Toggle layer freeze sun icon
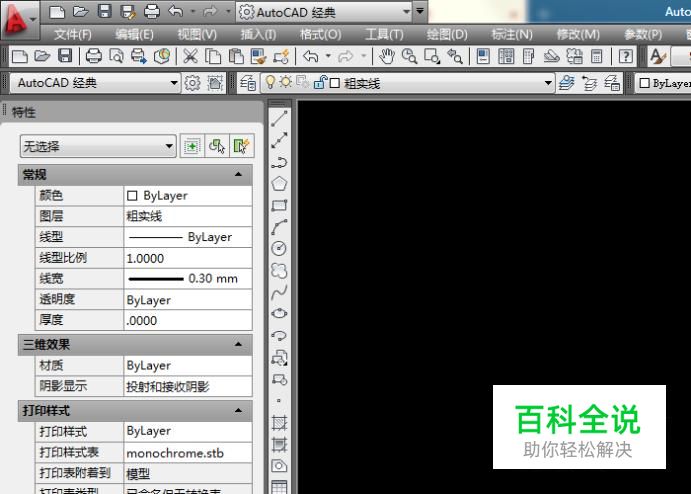The image size is (691, 494). click(x=286, y=82)
